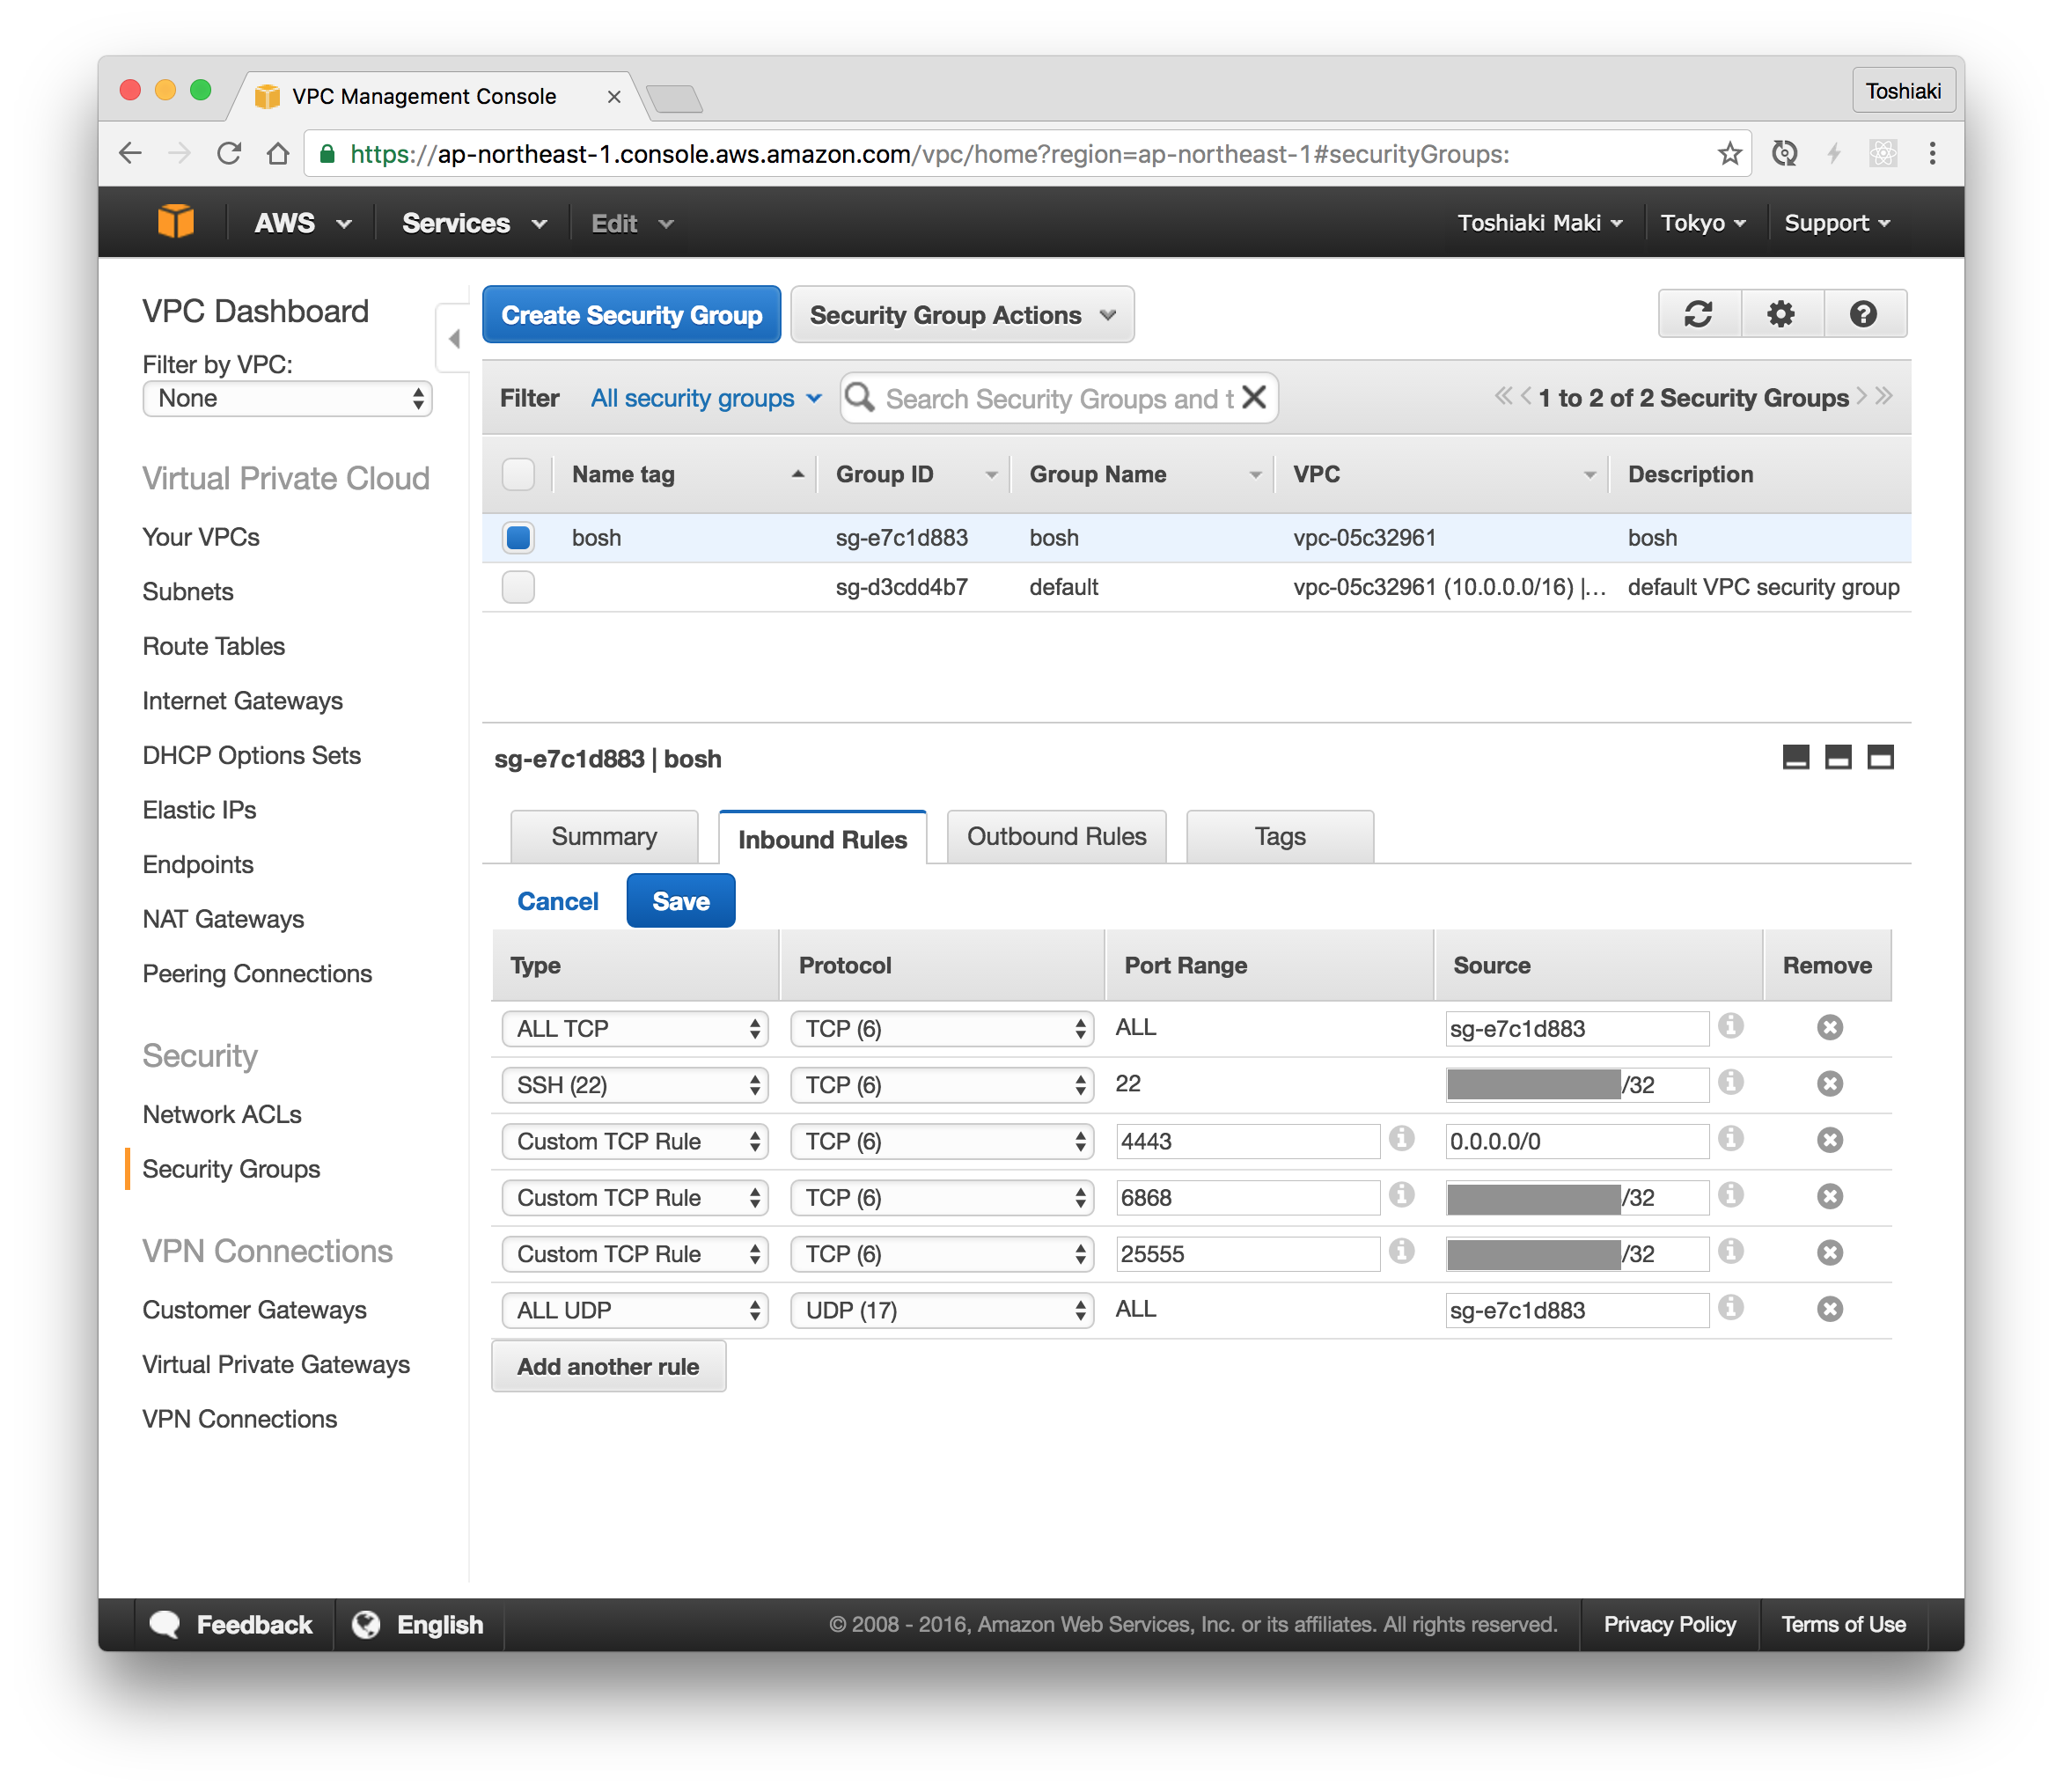Show info for port 4443 range
This screenshot has height=1792, width=2063.
coord(1402,1138)
